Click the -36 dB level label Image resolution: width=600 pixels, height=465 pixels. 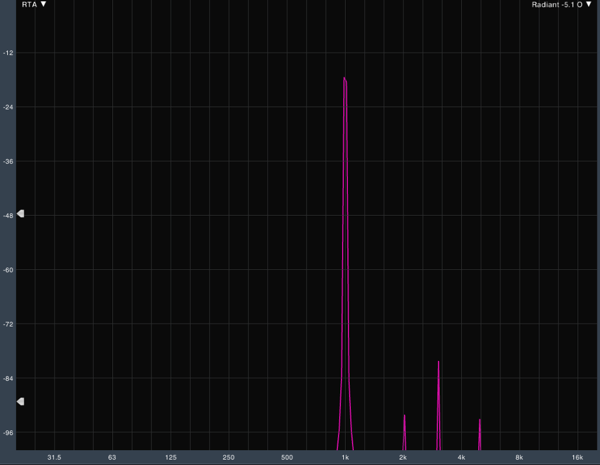[x=8, y=162]
